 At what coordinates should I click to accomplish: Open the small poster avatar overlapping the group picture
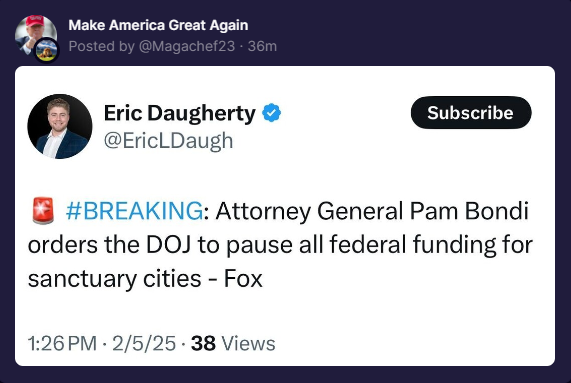[47, 50]
